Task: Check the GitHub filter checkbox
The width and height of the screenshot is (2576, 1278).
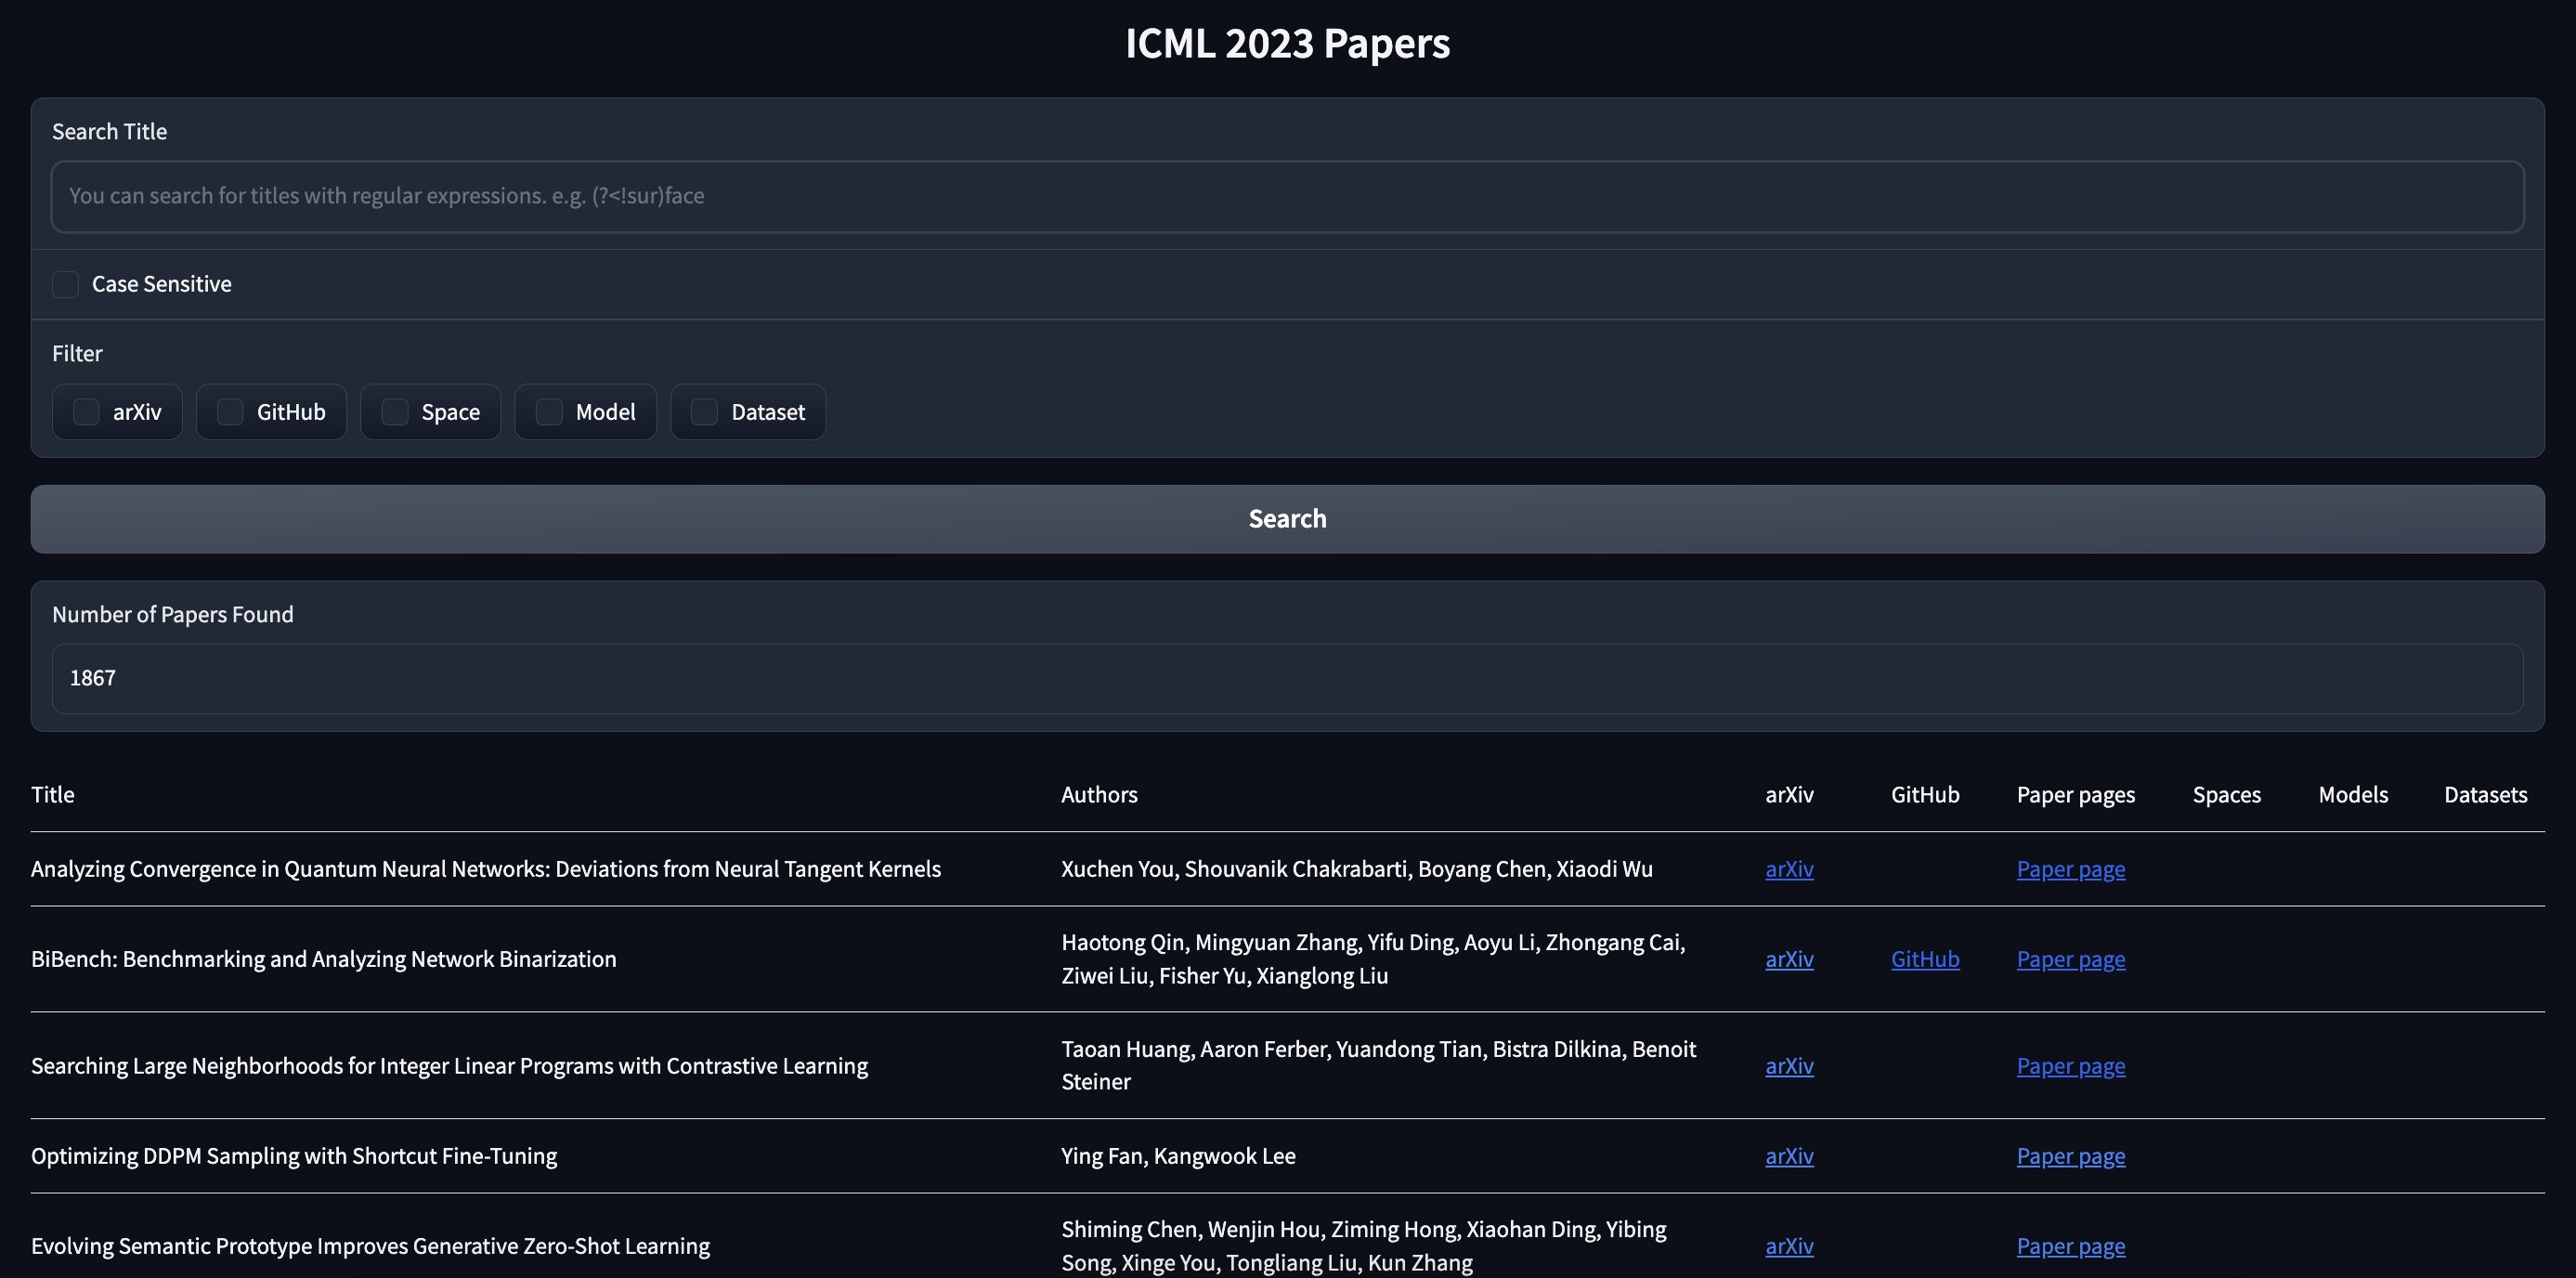Action: [229, 411]
